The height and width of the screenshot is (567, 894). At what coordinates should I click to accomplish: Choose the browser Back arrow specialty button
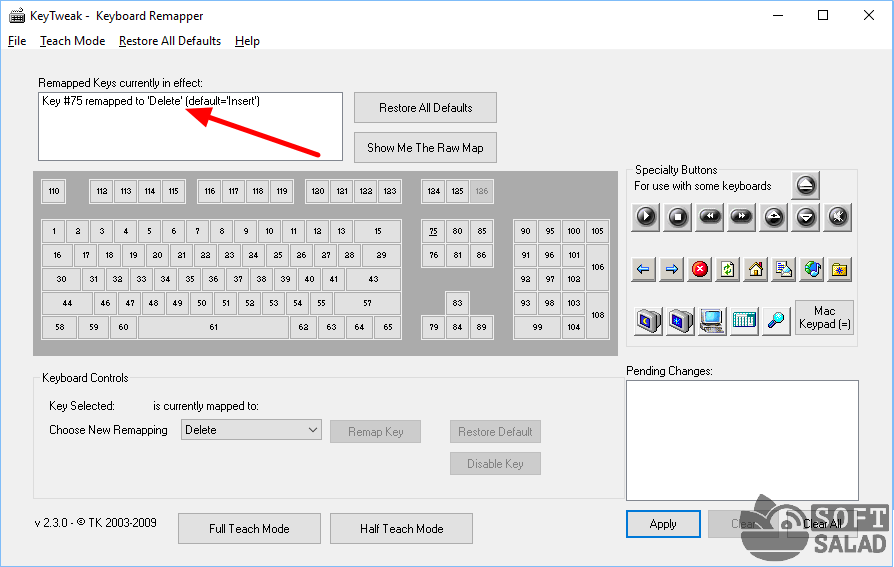pyautogui.click(x=644, y=269)
